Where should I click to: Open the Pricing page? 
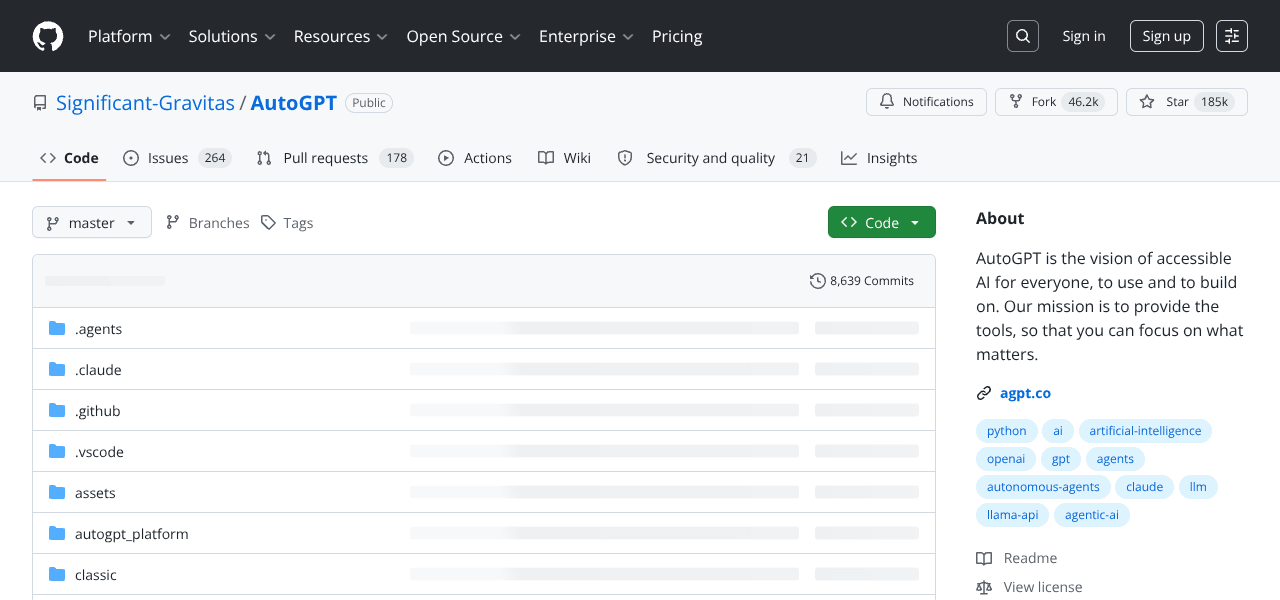pos(677,36)
